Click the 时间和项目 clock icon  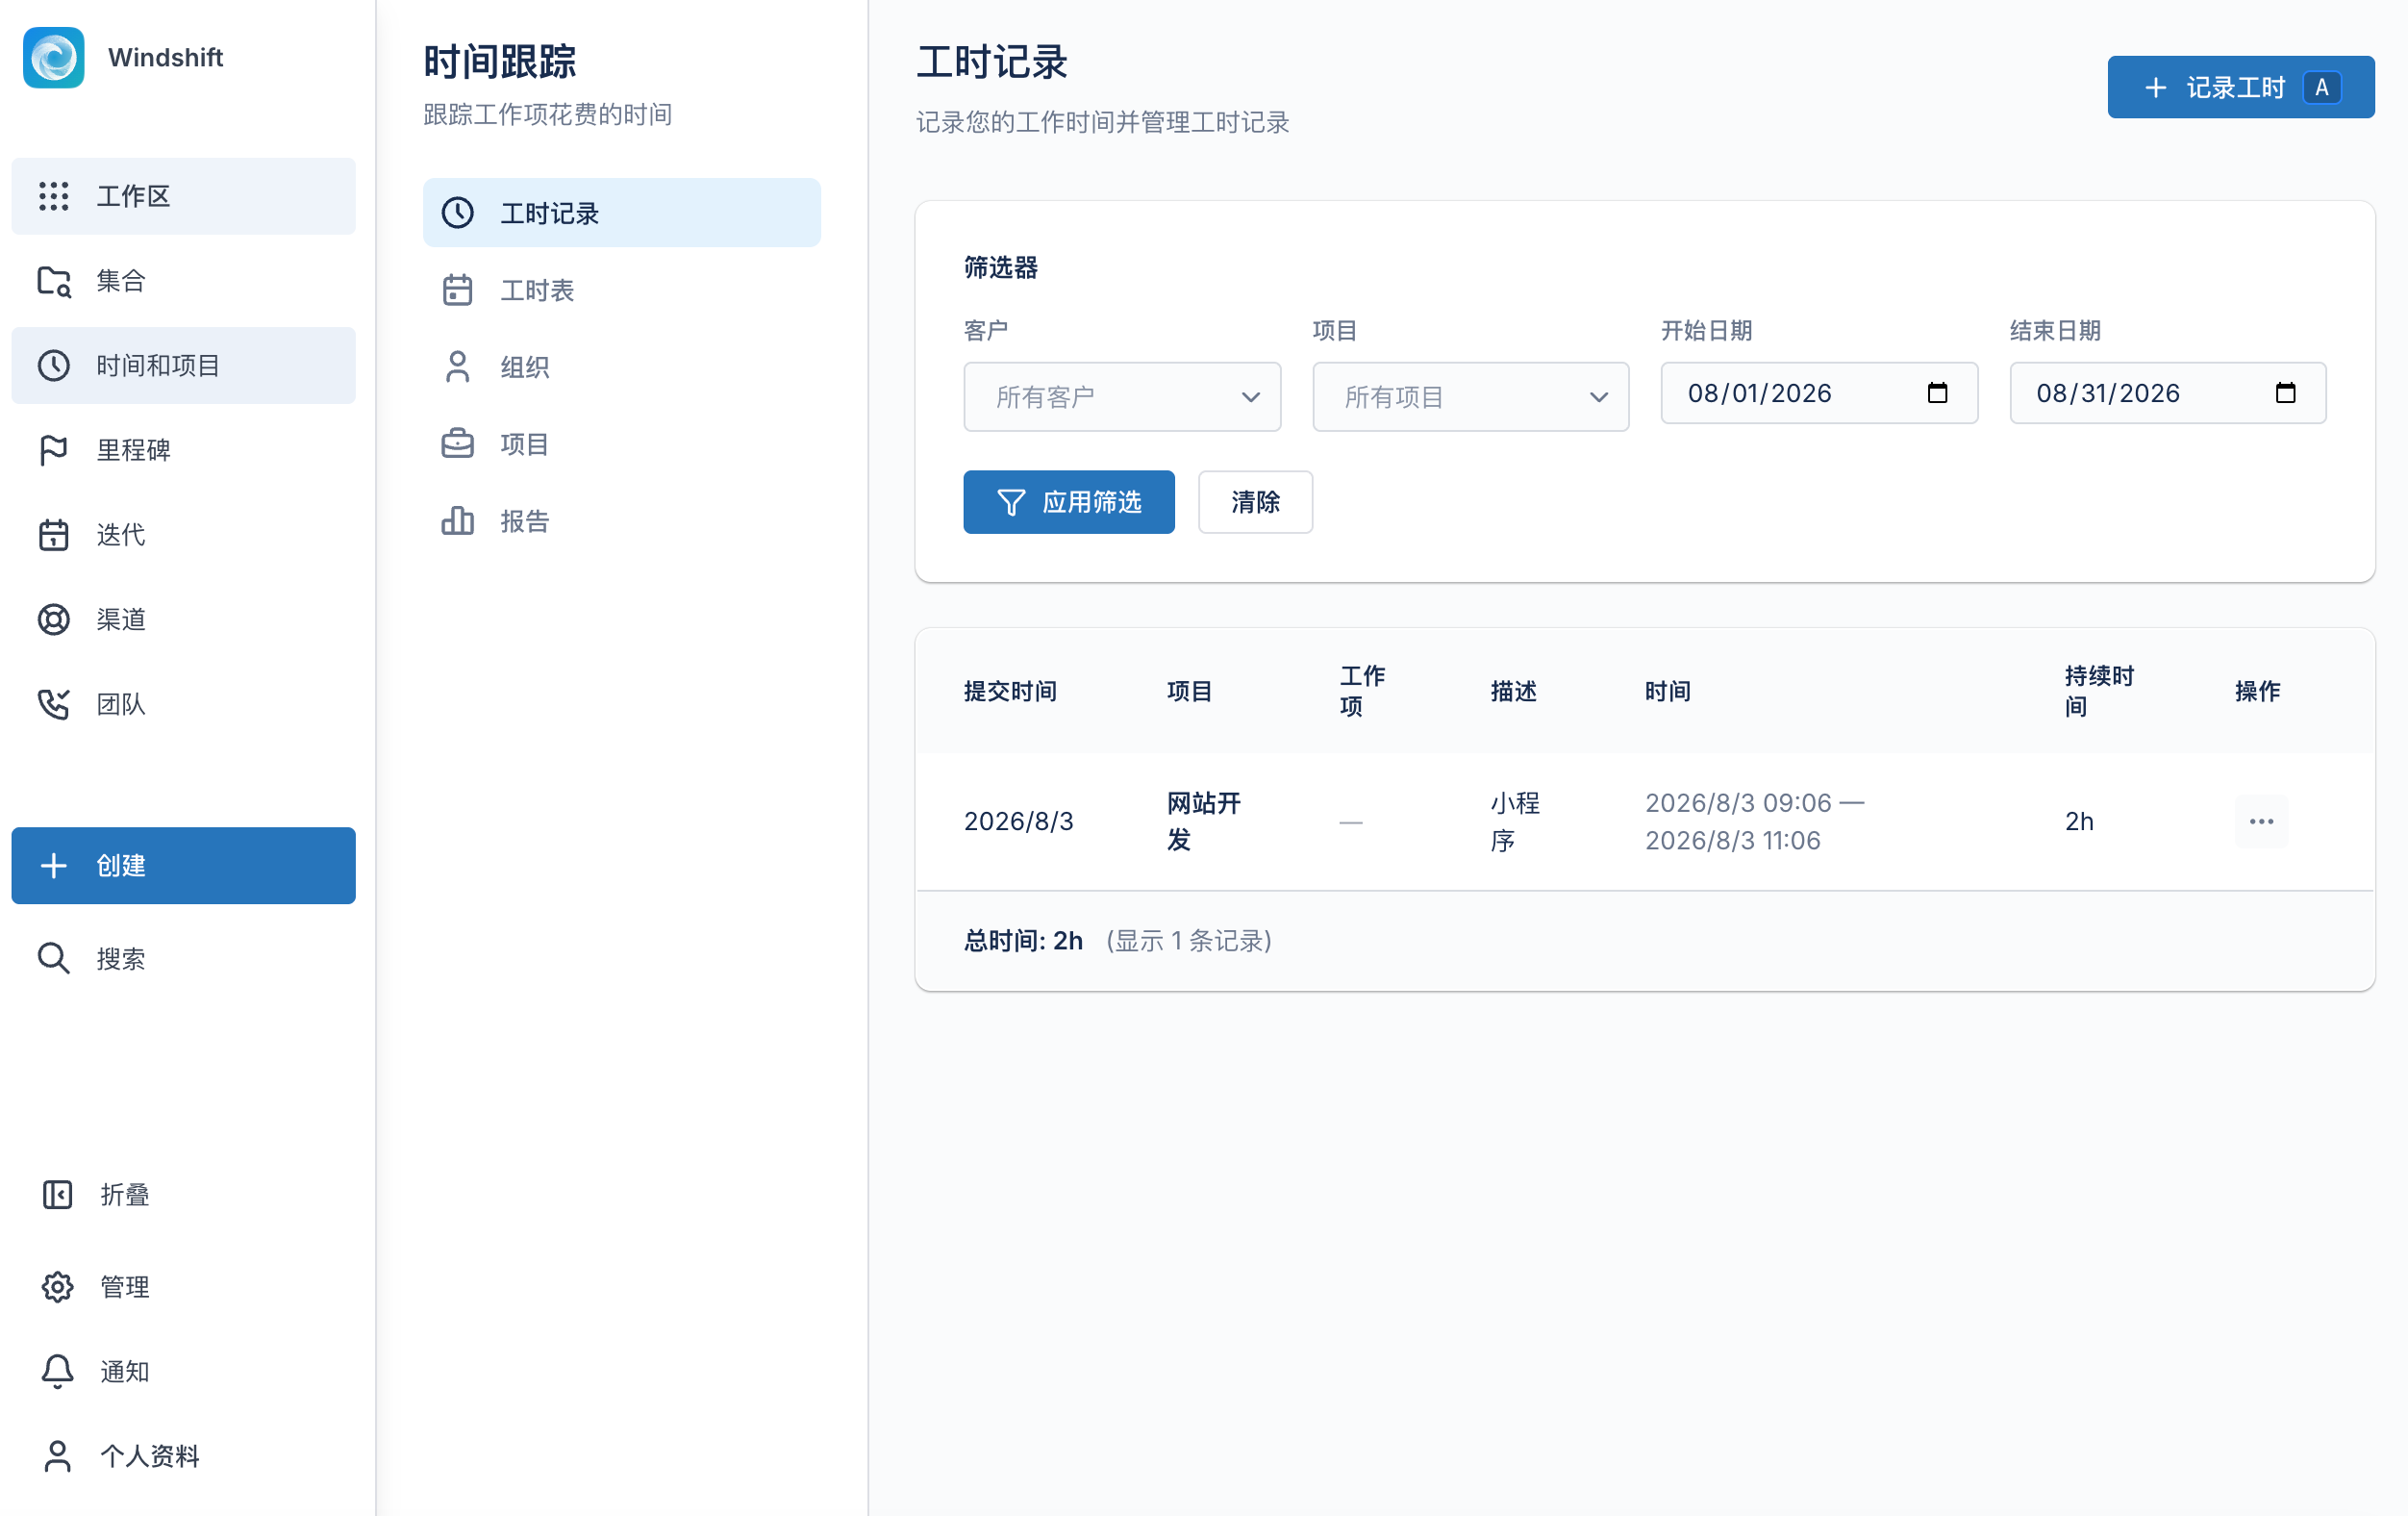click(x=54, y=366)
